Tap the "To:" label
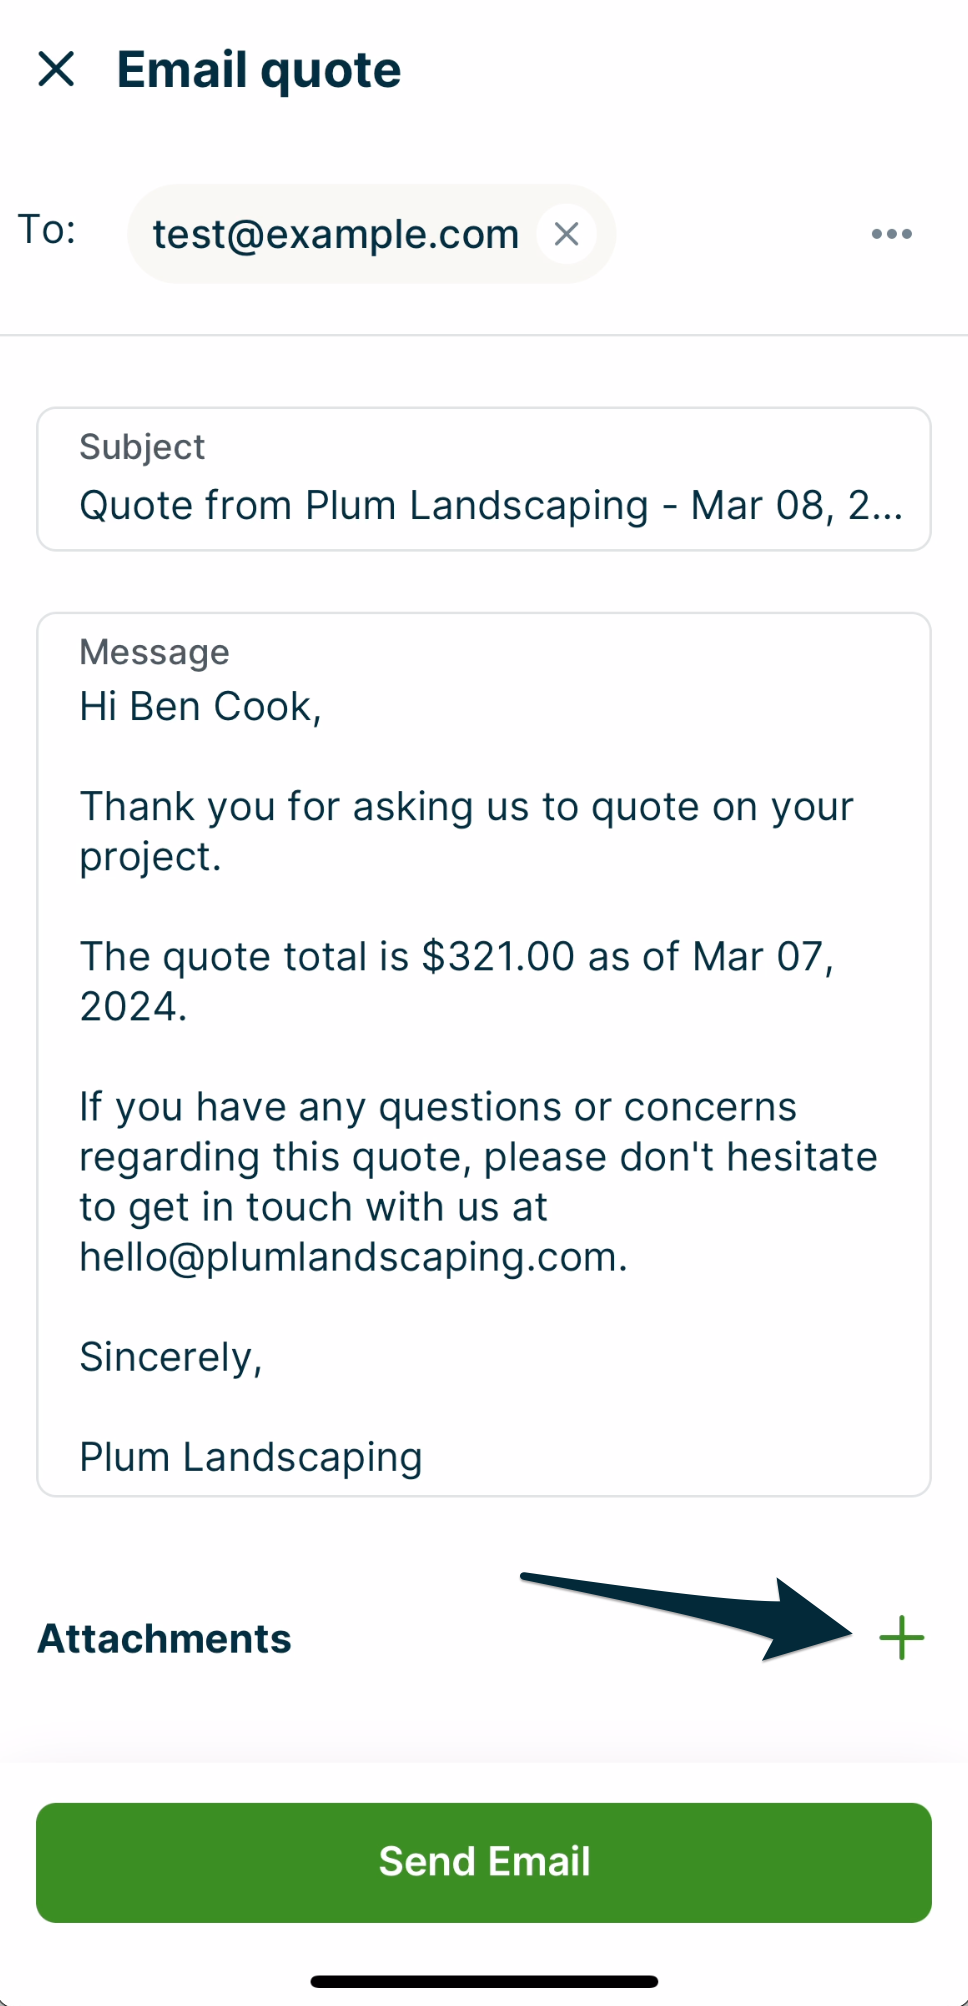 coord(47,230)
